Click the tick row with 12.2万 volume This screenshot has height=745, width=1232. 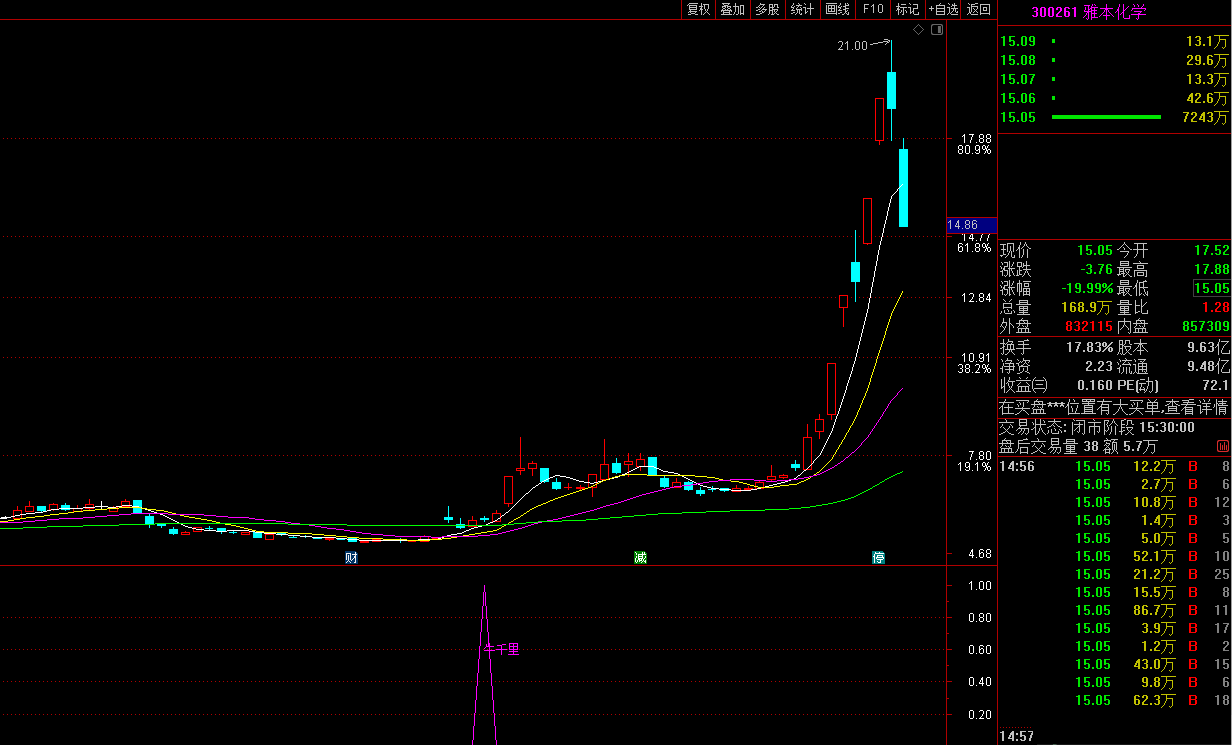pyautogui.click(x=1115, y=466)
